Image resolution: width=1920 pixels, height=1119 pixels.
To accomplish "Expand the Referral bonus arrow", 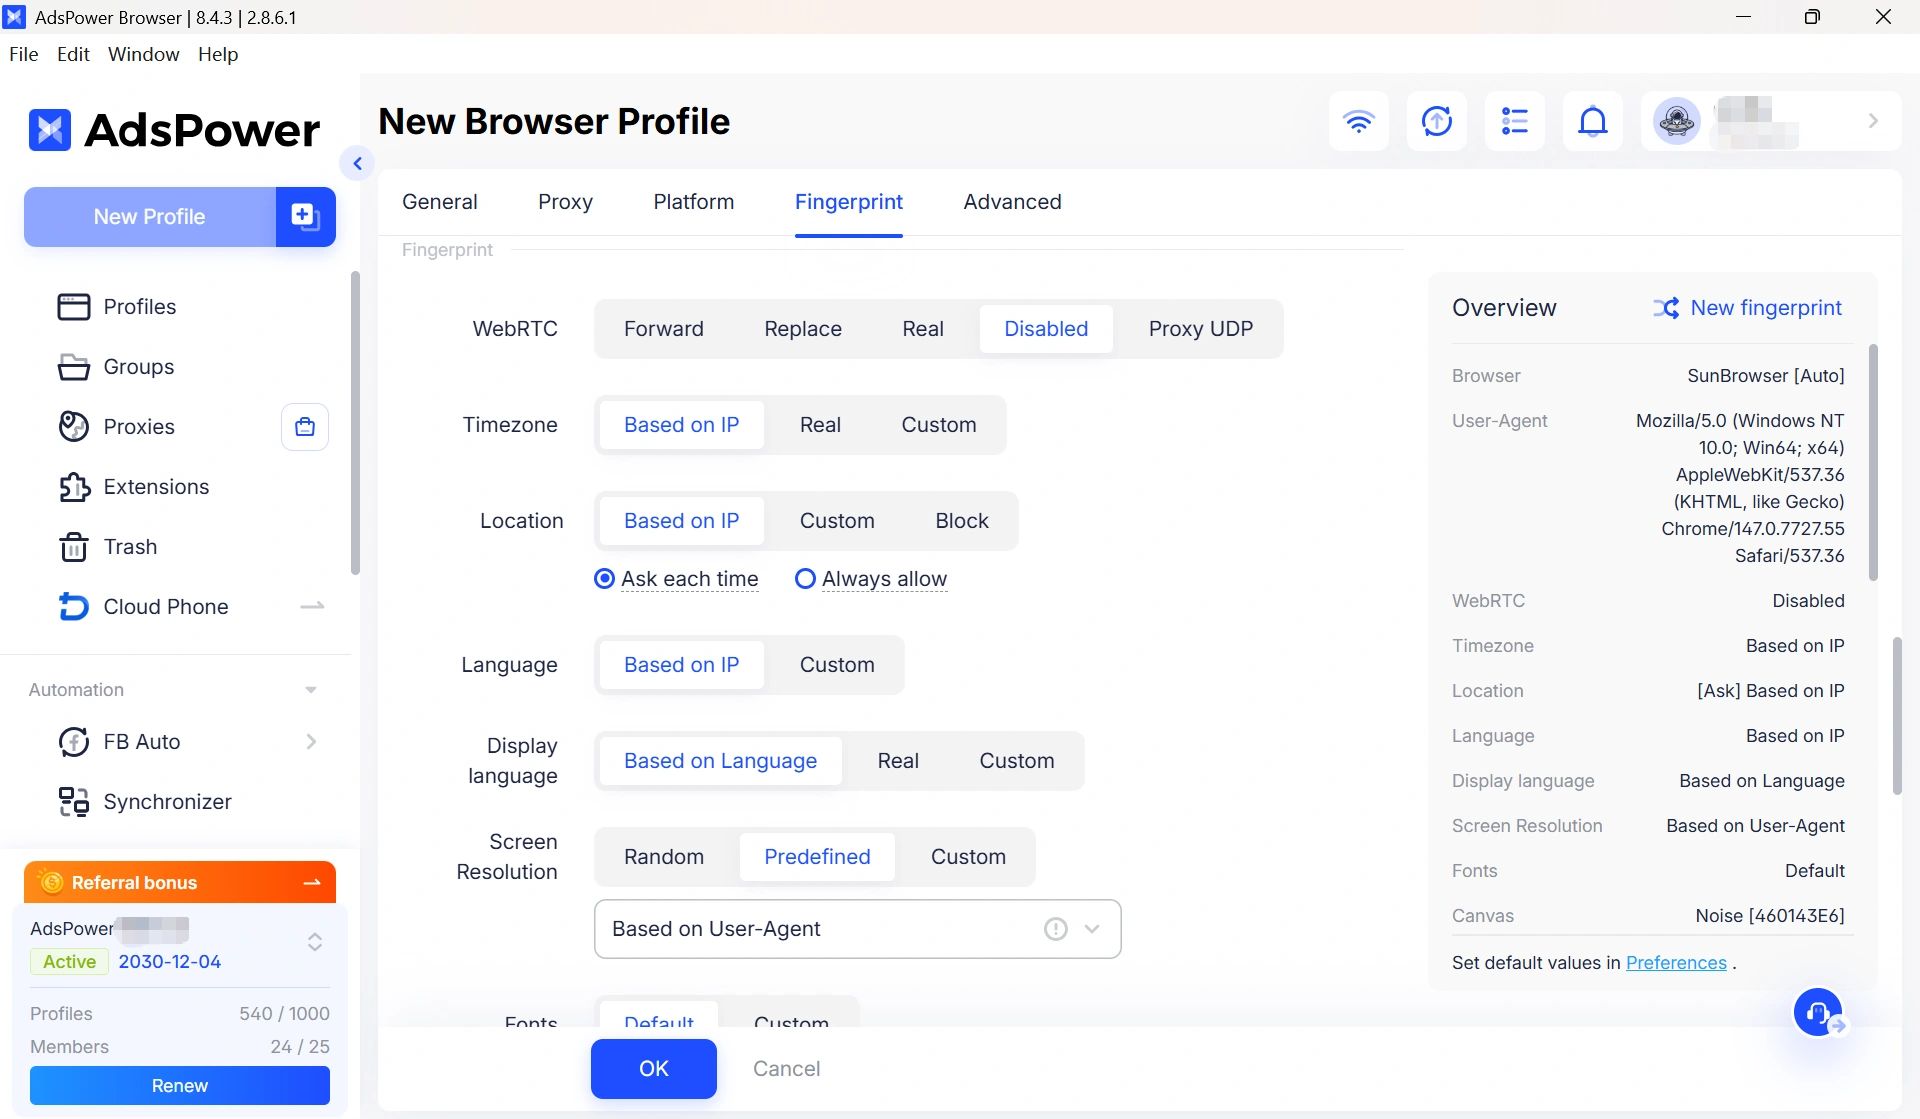I will [x=312, y=882].
